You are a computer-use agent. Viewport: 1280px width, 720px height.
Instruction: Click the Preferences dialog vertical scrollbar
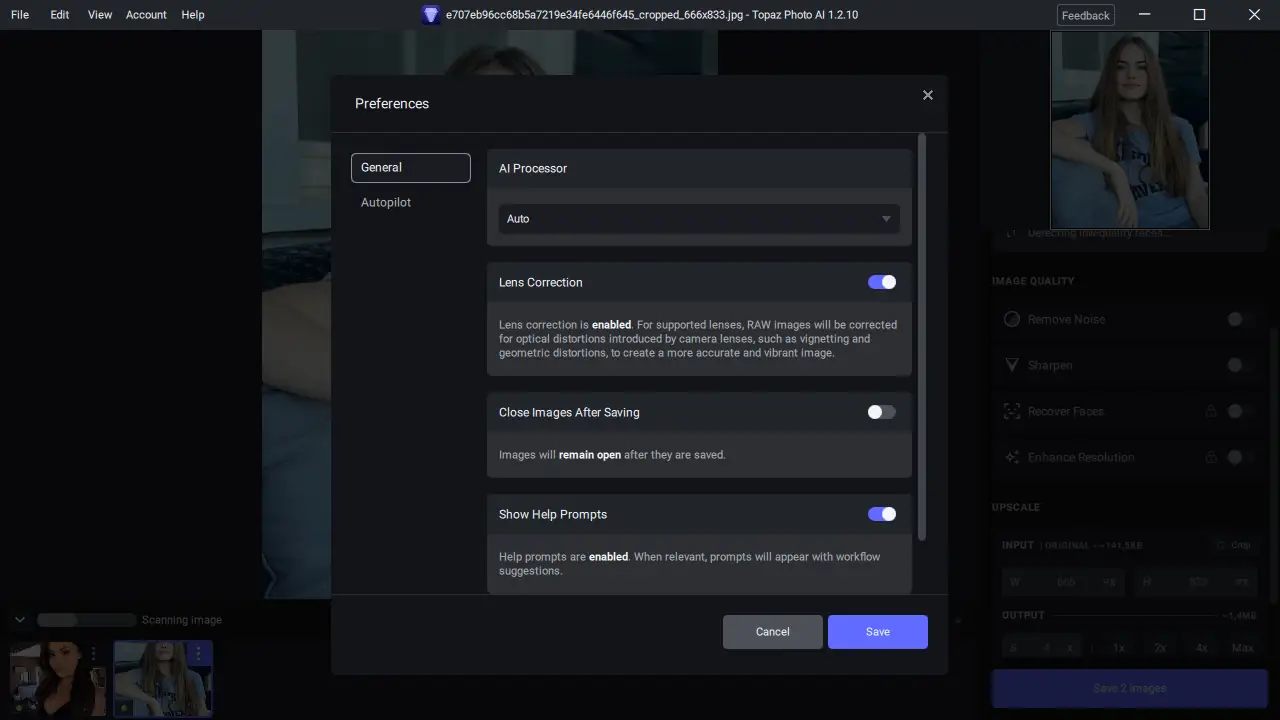[922, 337]
